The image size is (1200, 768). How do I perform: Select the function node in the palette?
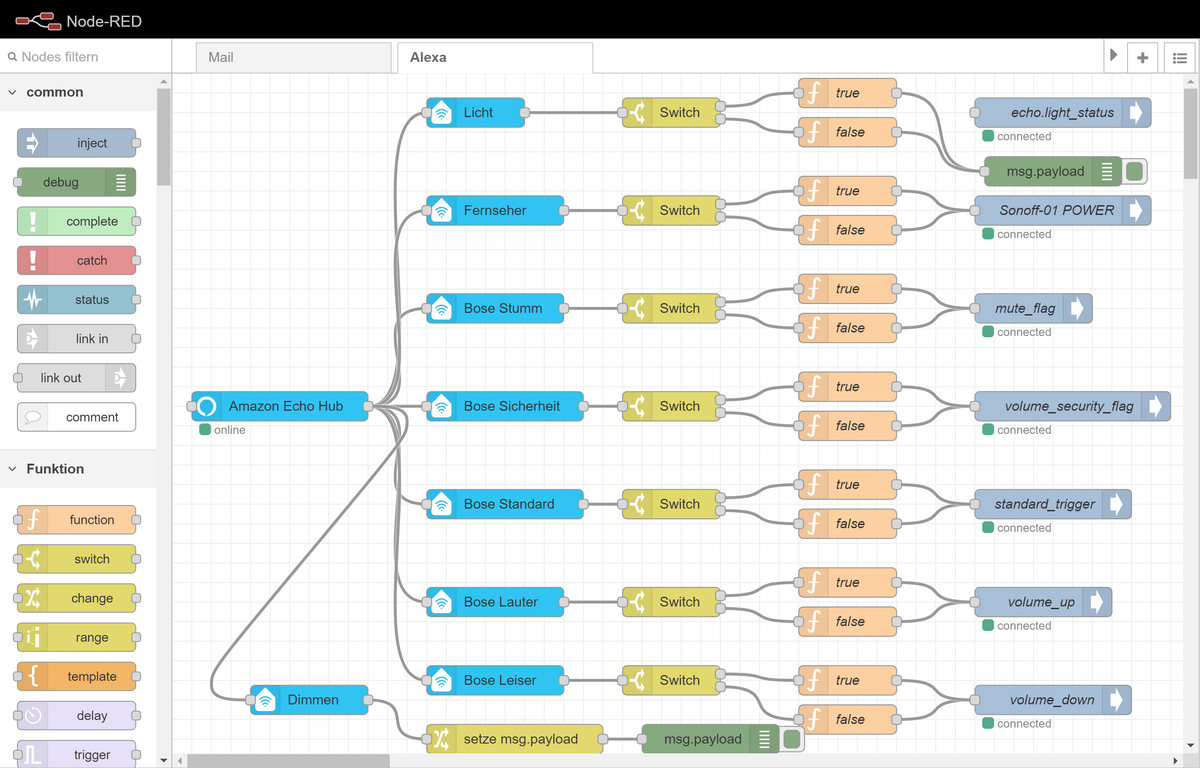[x=77, y=520]
